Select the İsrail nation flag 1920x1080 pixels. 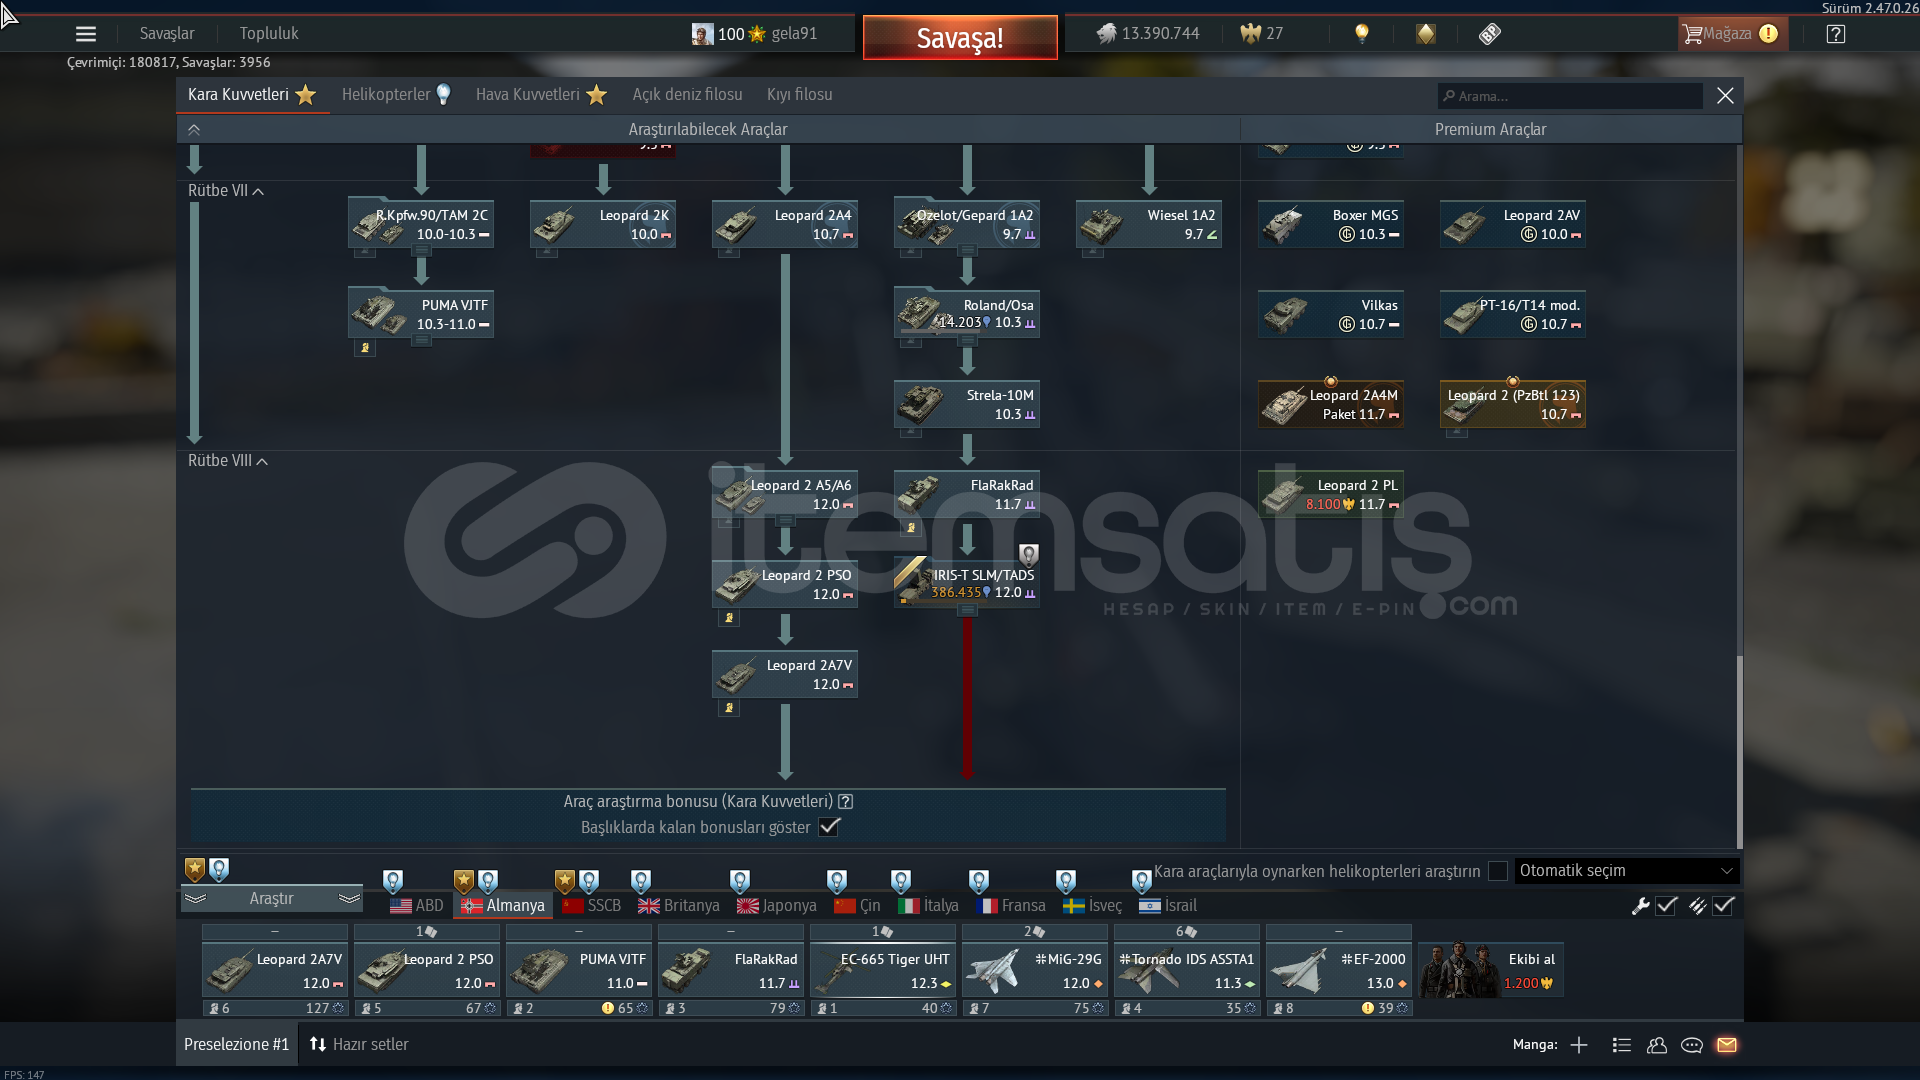[x=1168, y=906]
